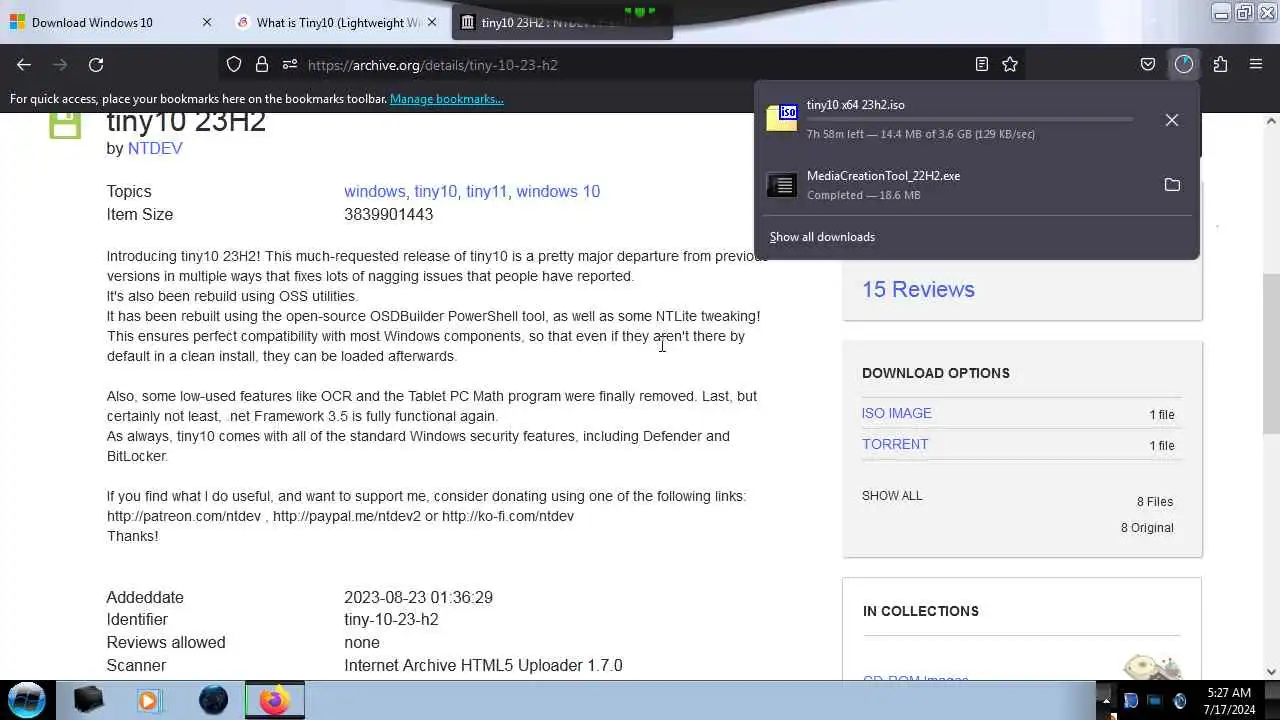Open tracking protection shield icon
Viewport: 1280px width, 720px height.
234,64
